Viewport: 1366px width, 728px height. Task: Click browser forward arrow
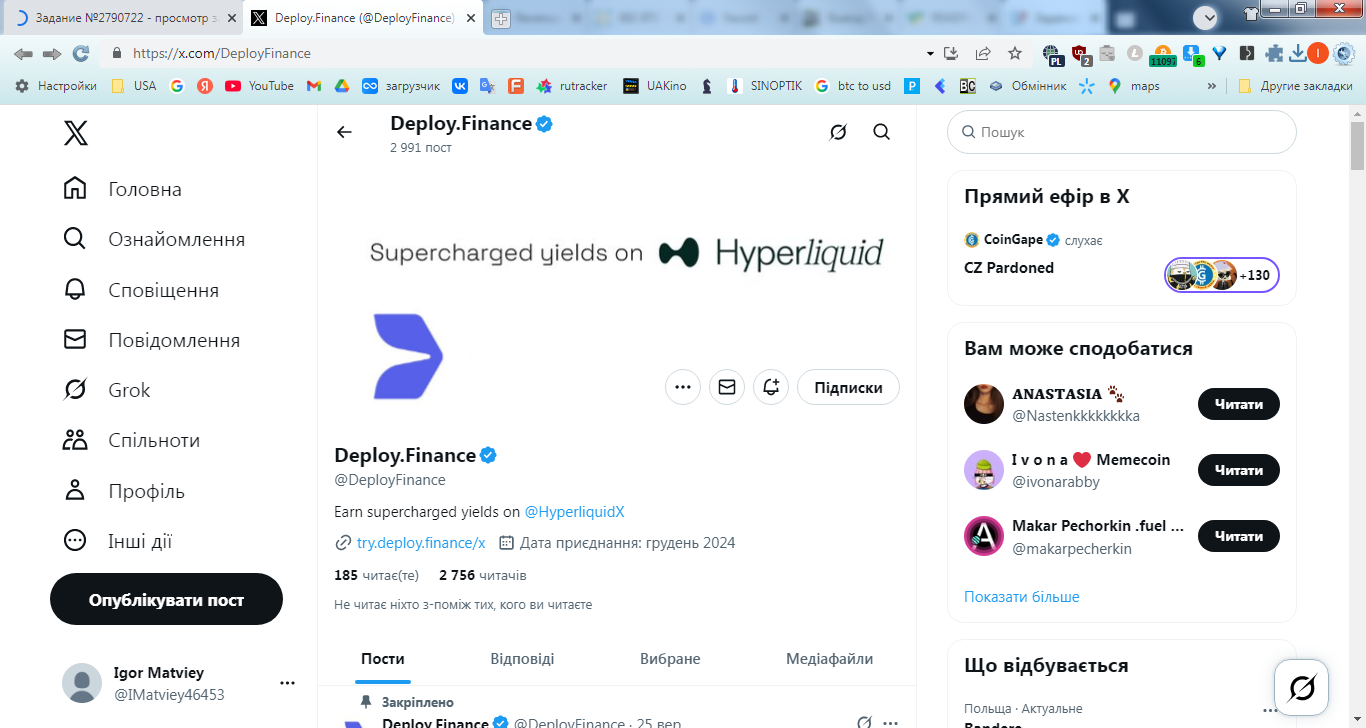pos(52,54)
